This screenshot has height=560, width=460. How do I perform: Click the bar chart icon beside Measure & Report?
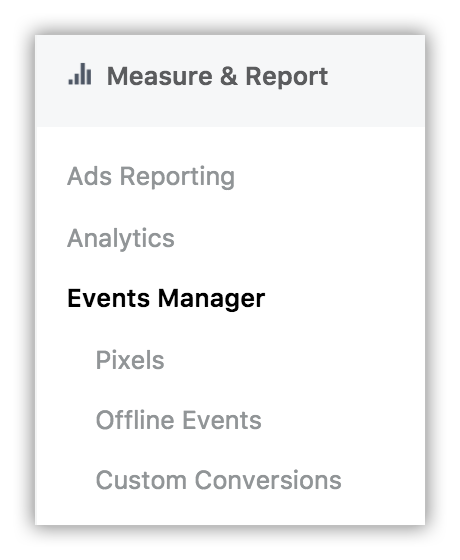80,74
